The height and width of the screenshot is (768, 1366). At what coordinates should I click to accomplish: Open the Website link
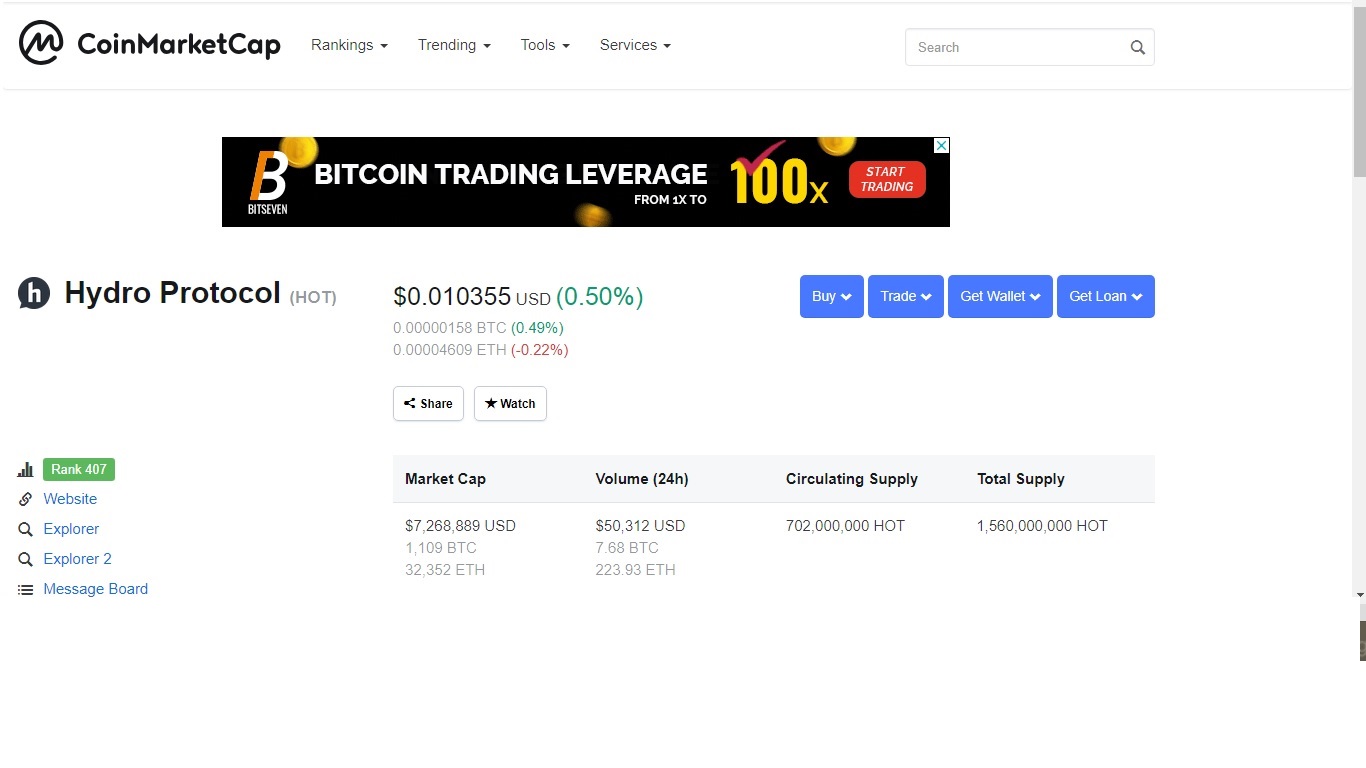tap(70, 499)
